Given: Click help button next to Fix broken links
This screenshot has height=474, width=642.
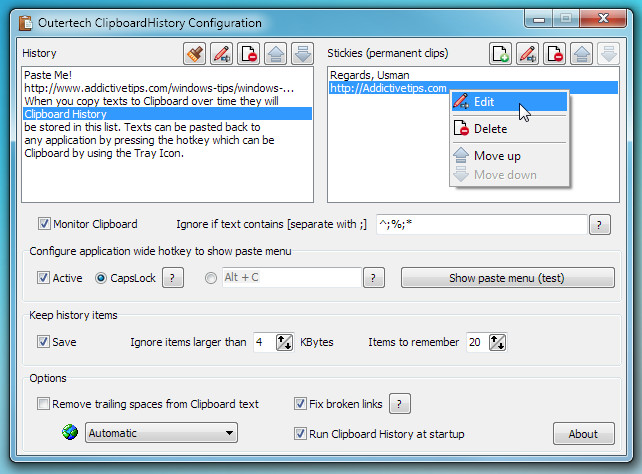Looking at the screenshot, I should (400, 404).
